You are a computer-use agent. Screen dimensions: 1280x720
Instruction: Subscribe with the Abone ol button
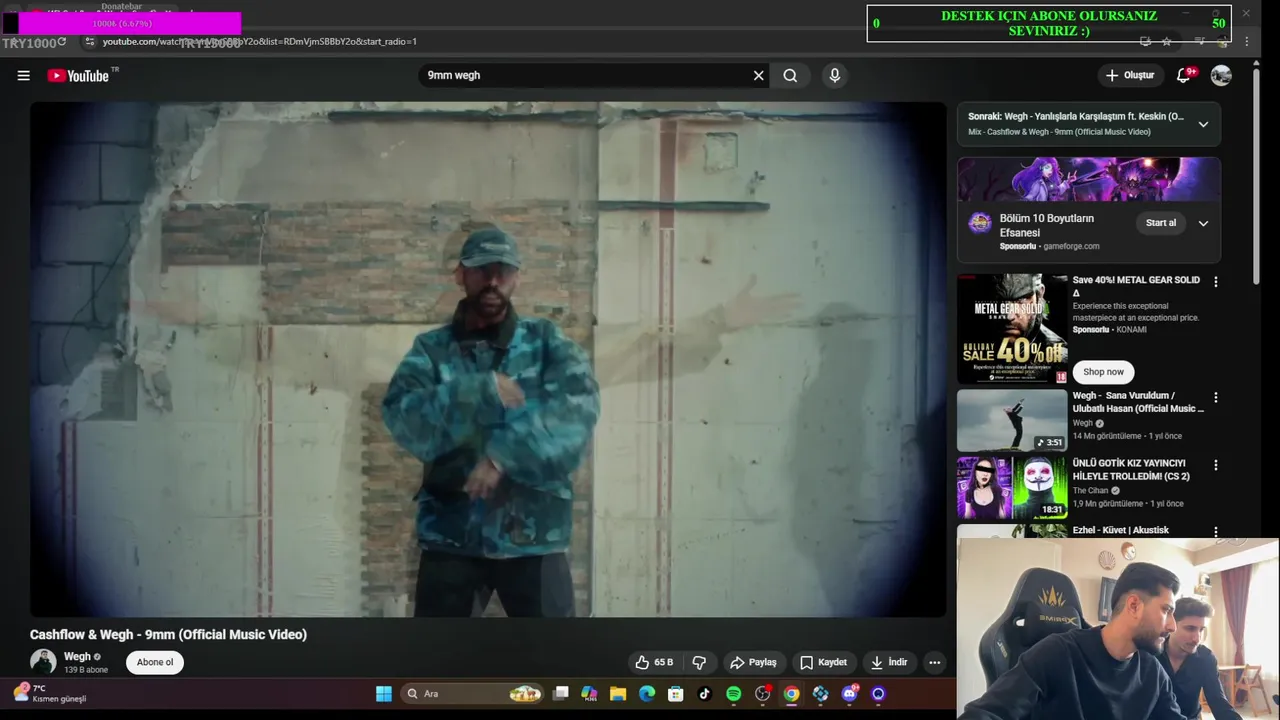[x=155, y=662]
